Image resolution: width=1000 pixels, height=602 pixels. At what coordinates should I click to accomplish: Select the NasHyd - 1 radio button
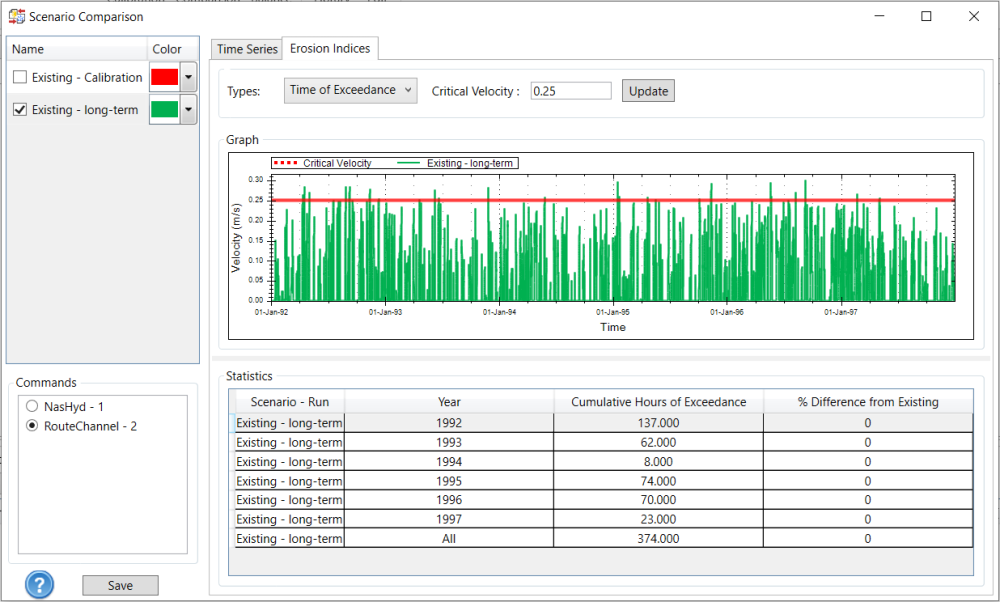(32, 407)
